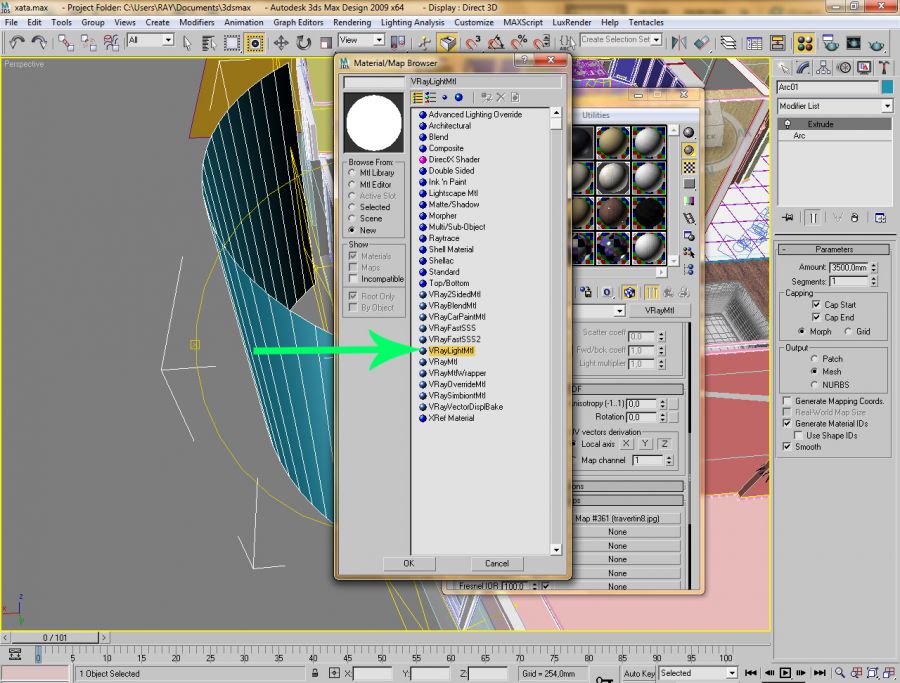900x683 pixels.
Task: Click Zoom magnifier viewport control
Action: (x=839, y=673)
